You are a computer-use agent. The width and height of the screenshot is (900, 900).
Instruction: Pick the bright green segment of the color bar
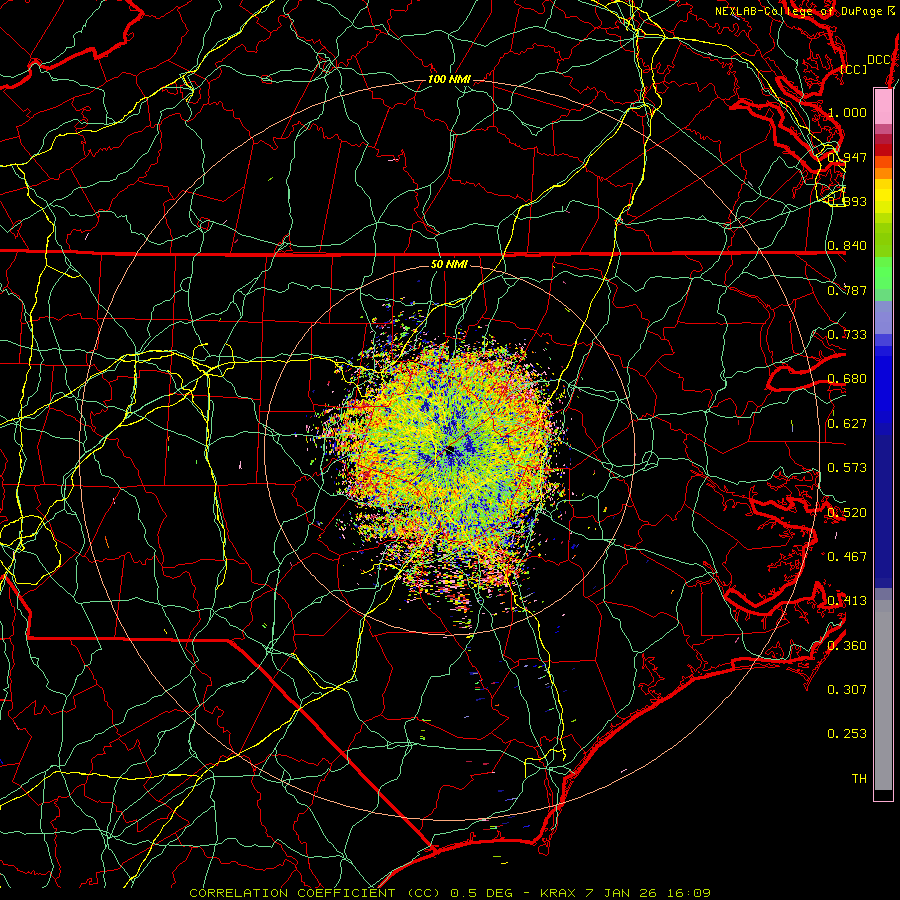click(x=883, y=274)
